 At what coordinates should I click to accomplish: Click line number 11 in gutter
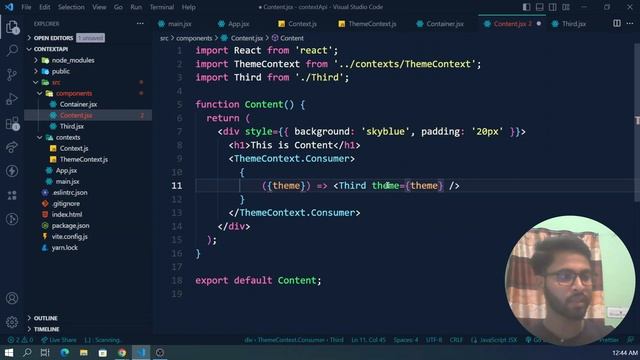(177, 186)
